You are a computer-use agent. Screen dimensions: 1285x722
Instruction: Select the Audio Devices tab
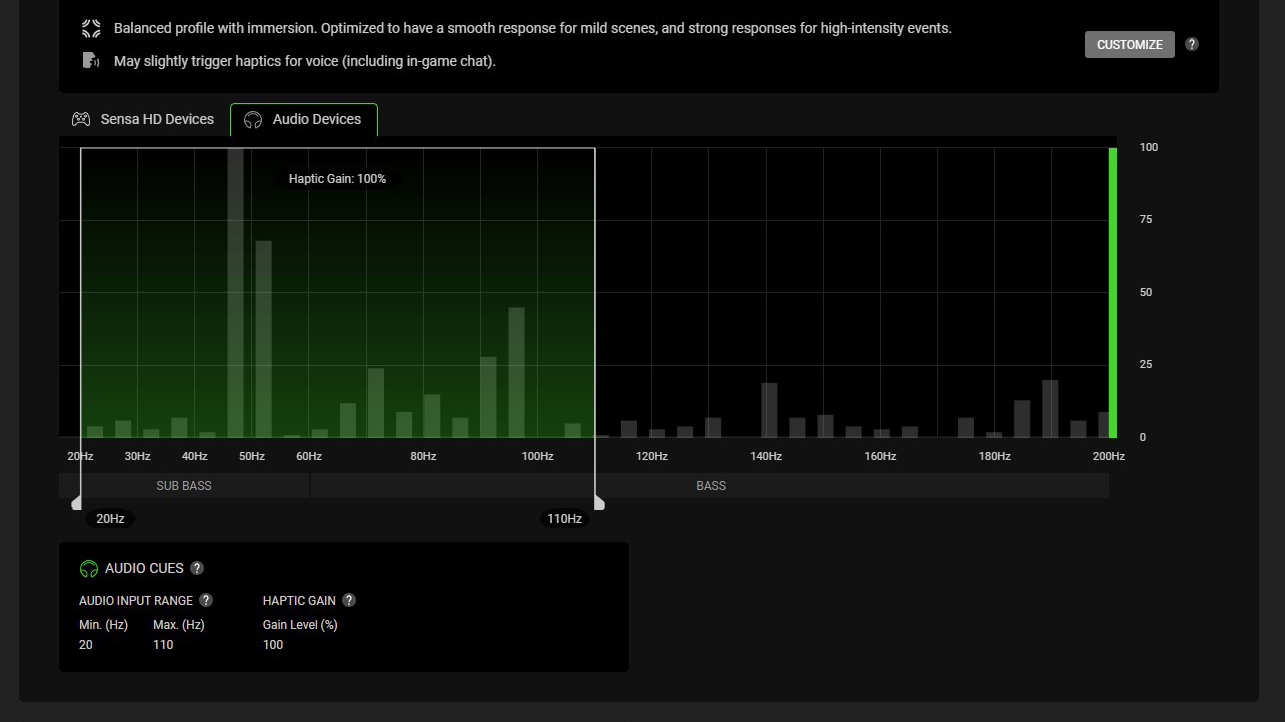tap(304, 119)
